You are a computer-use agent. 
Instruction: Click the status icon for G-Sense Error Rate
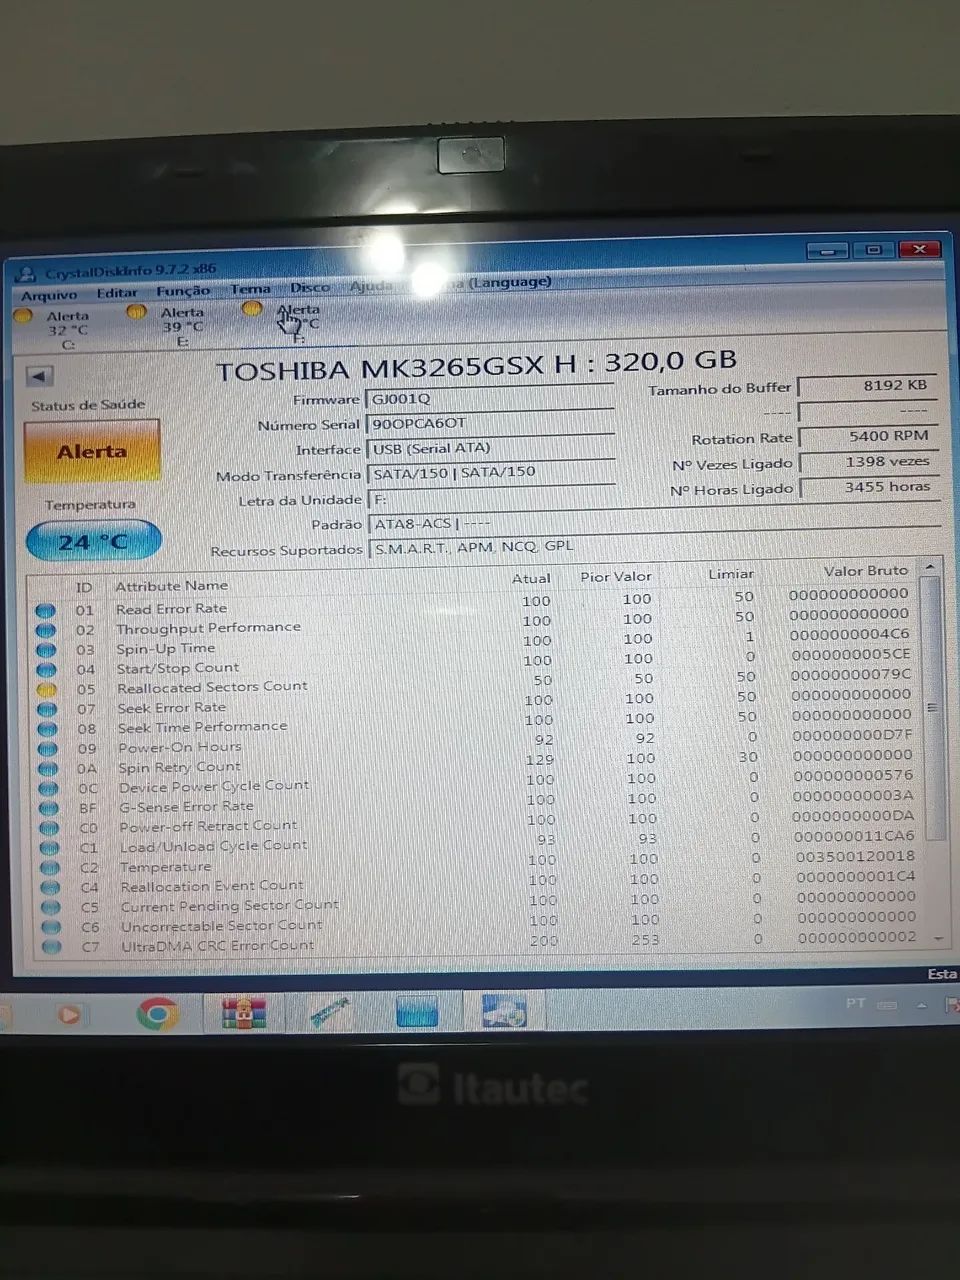coord(49,808)
